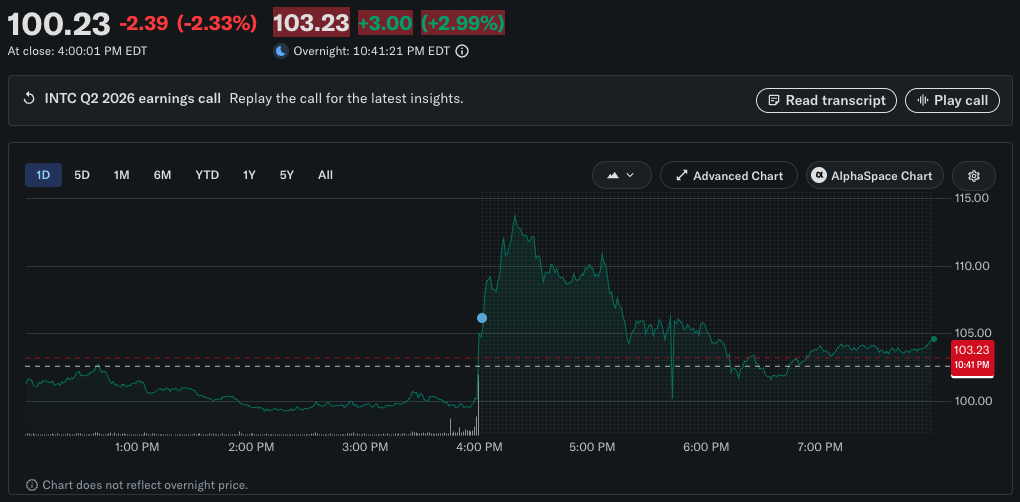
Task: Click the overnight moon icon
Action: click(x=281, y=51)
